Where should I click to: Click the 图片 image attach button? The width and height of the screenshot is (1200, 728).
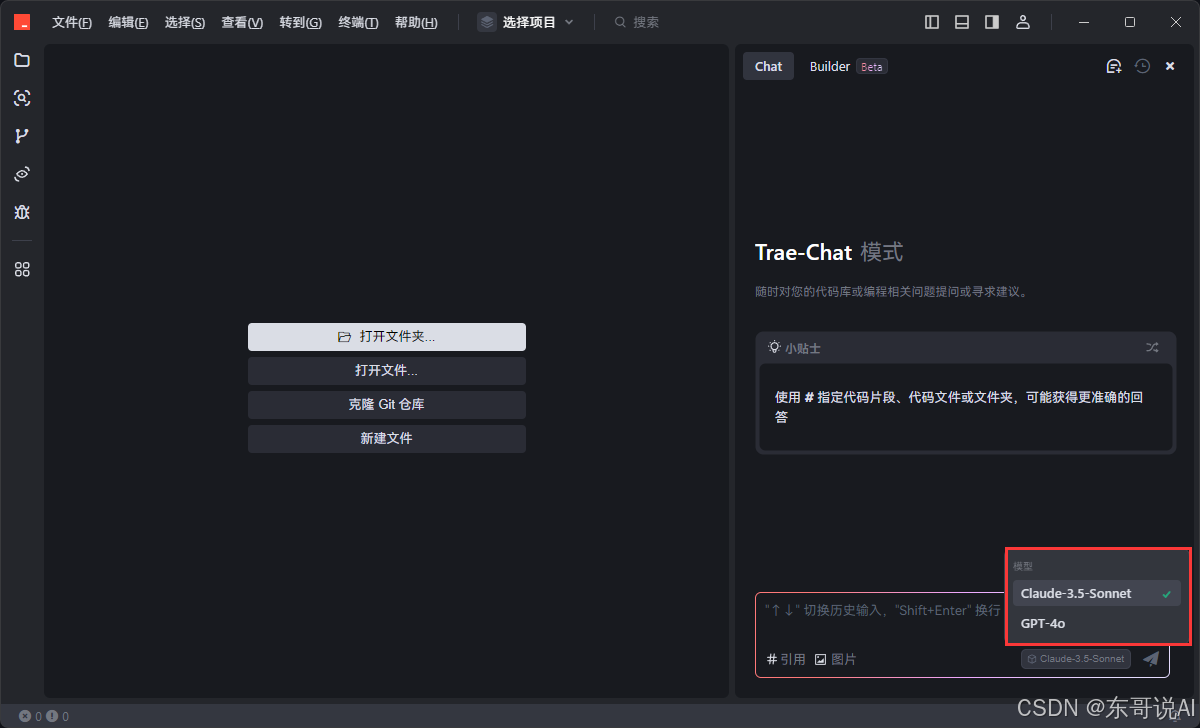(x=835, y=659)
